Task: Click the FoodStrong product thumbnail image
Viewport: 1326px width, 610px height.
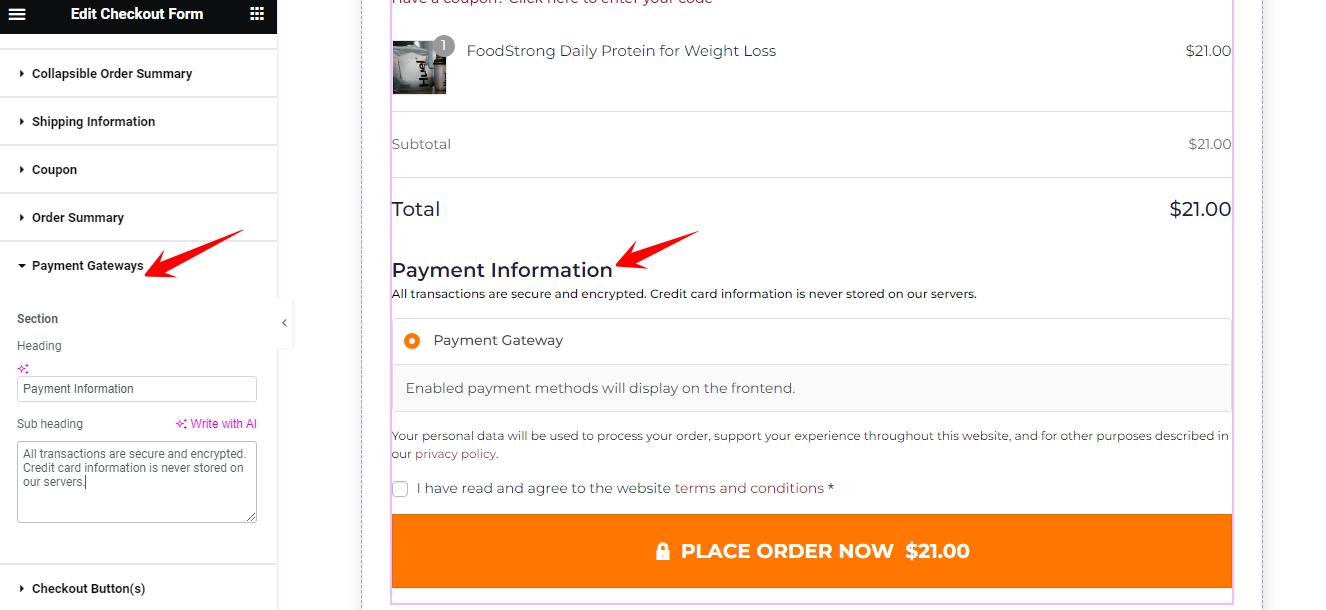Action: pos(419,67)
